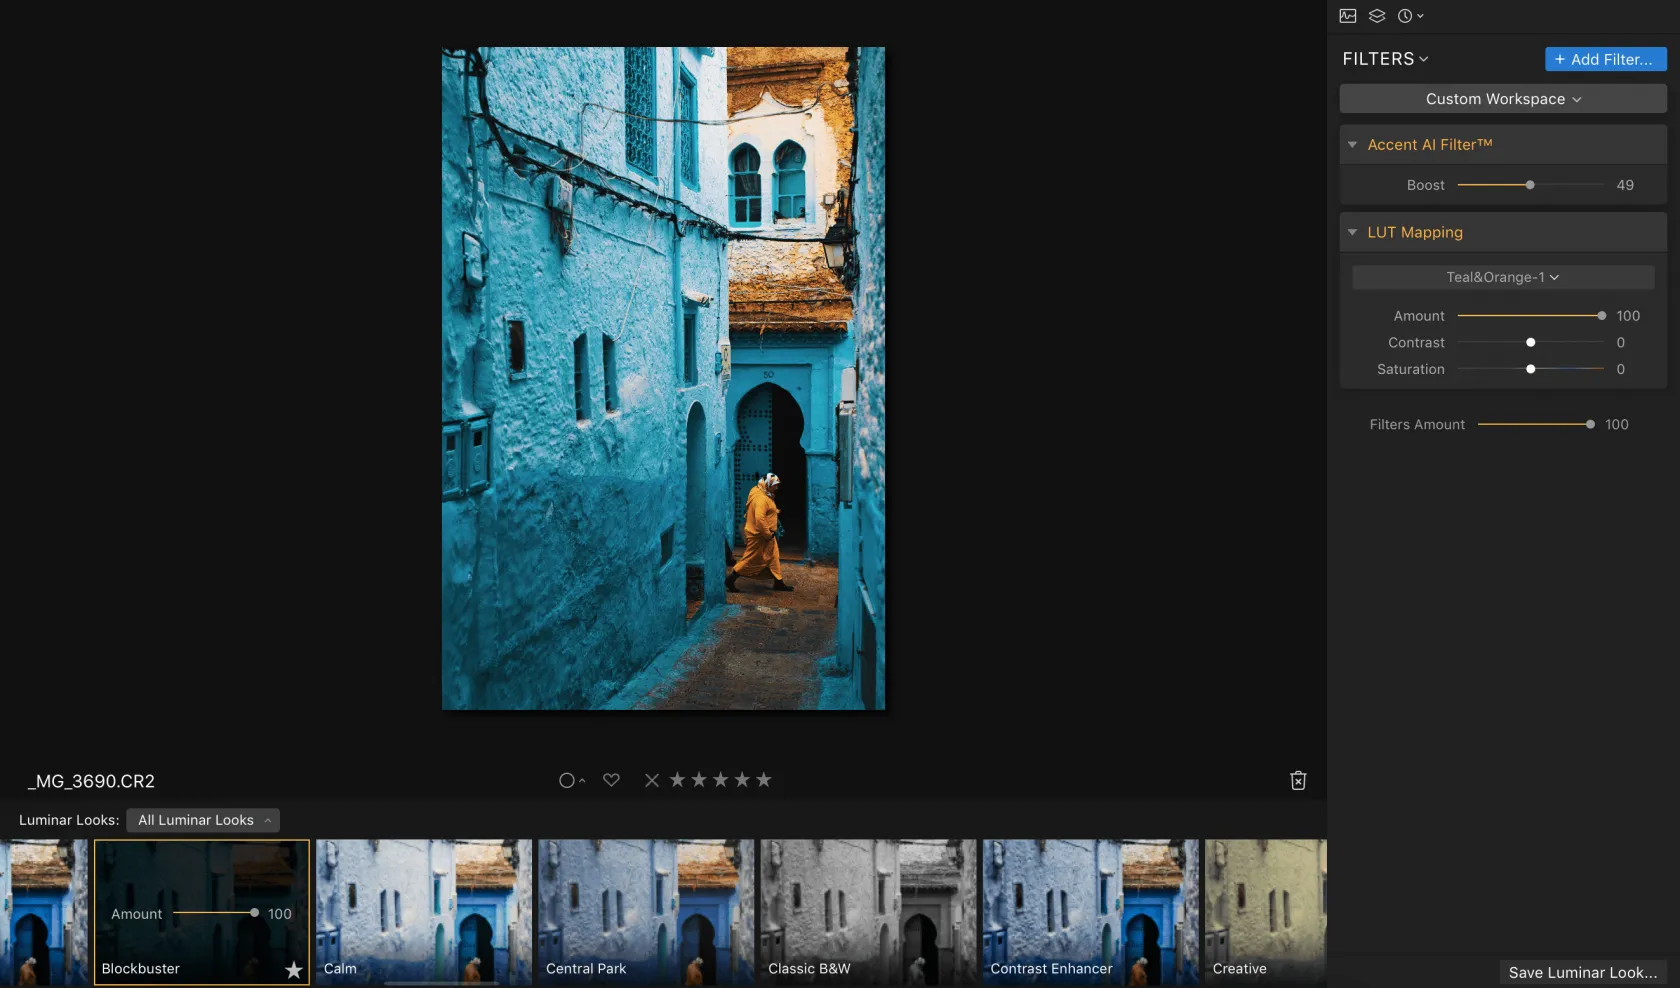The image size is (1680, 988).
Task: Click the trash icon to delete photo
Action: tap(1298, 781)
